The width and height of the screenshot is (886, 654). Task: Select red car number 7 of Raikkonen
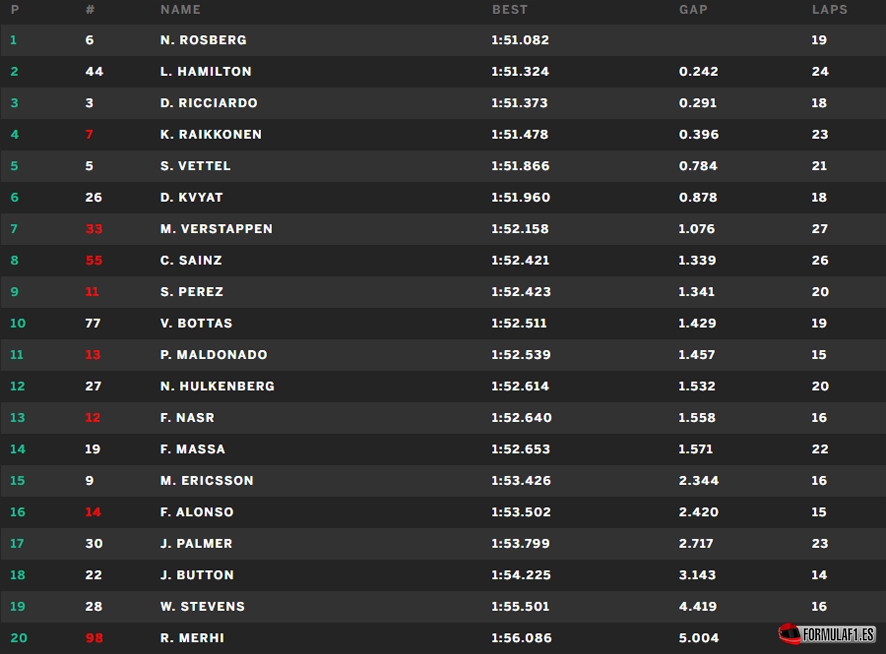coord(89,135)
